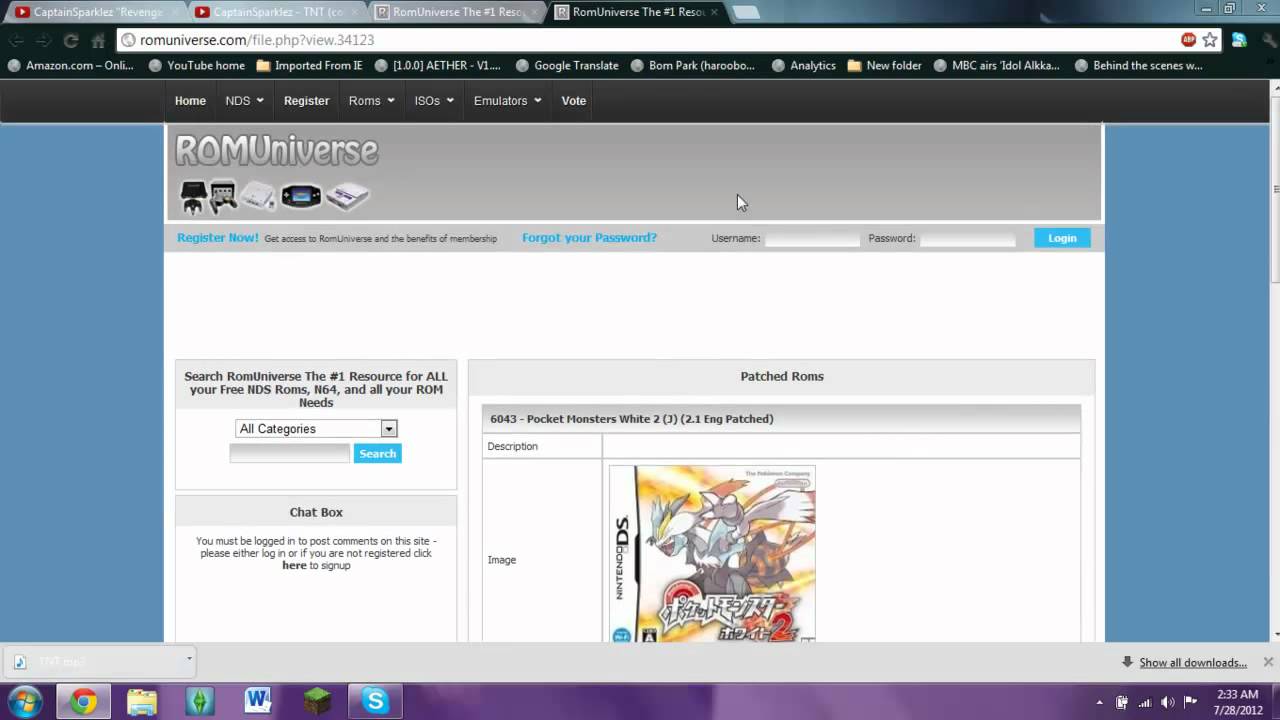Close the downloads bar
Viewport: 1280px width, 720px height.
pos(1268,662)
